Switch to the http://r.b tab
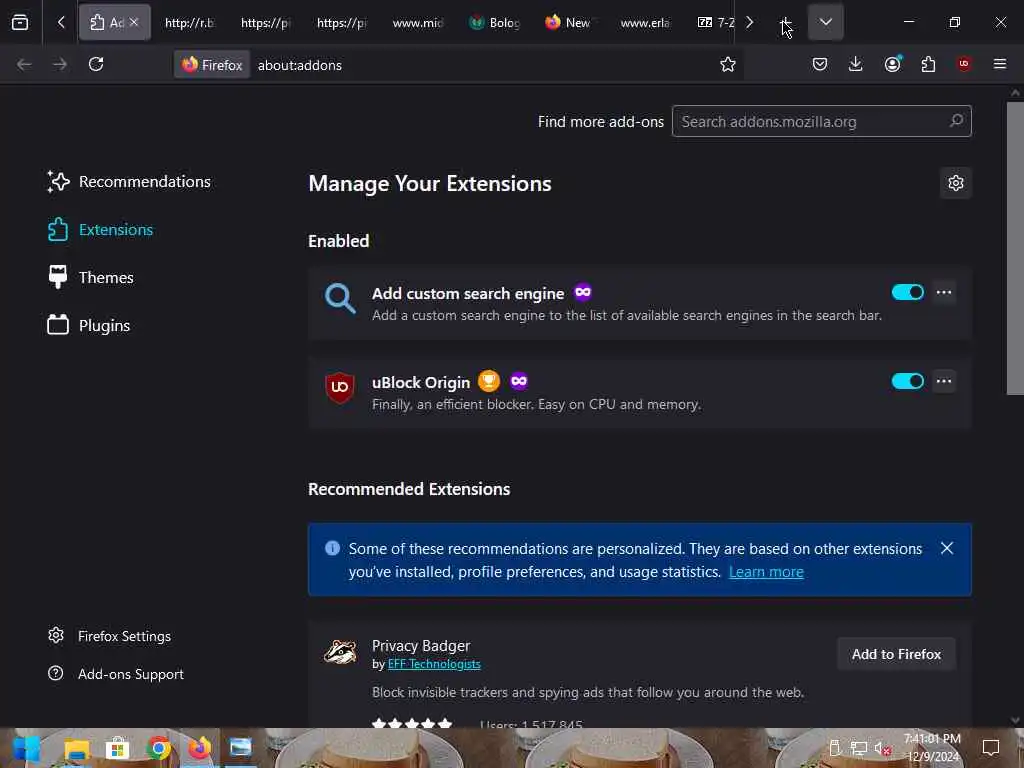This screenshot has width=1024, height=768. point(189,22)
